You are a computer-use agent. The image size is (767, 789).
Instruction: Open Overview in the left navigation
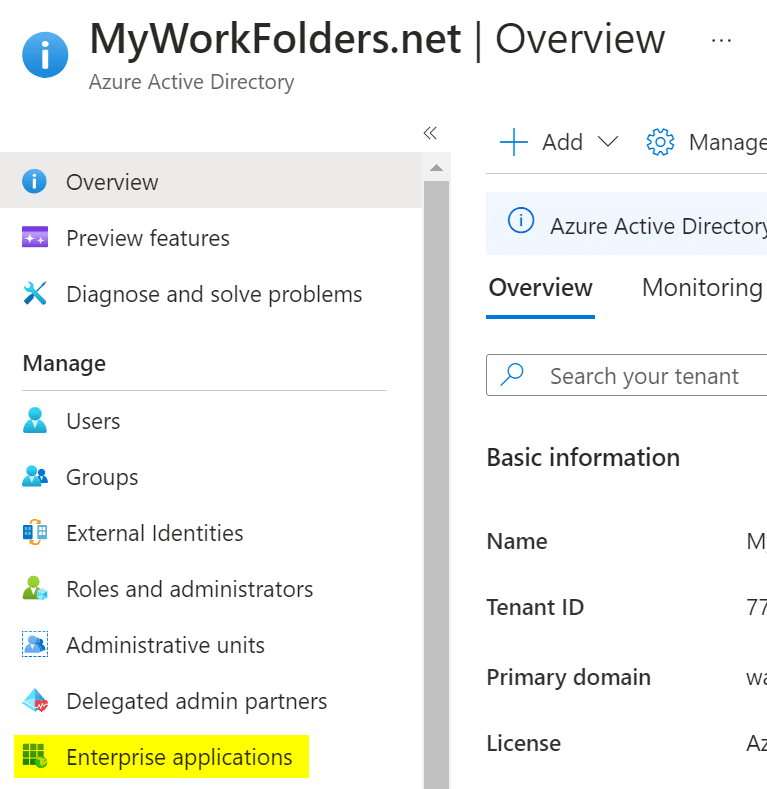[x=112, y=182]
